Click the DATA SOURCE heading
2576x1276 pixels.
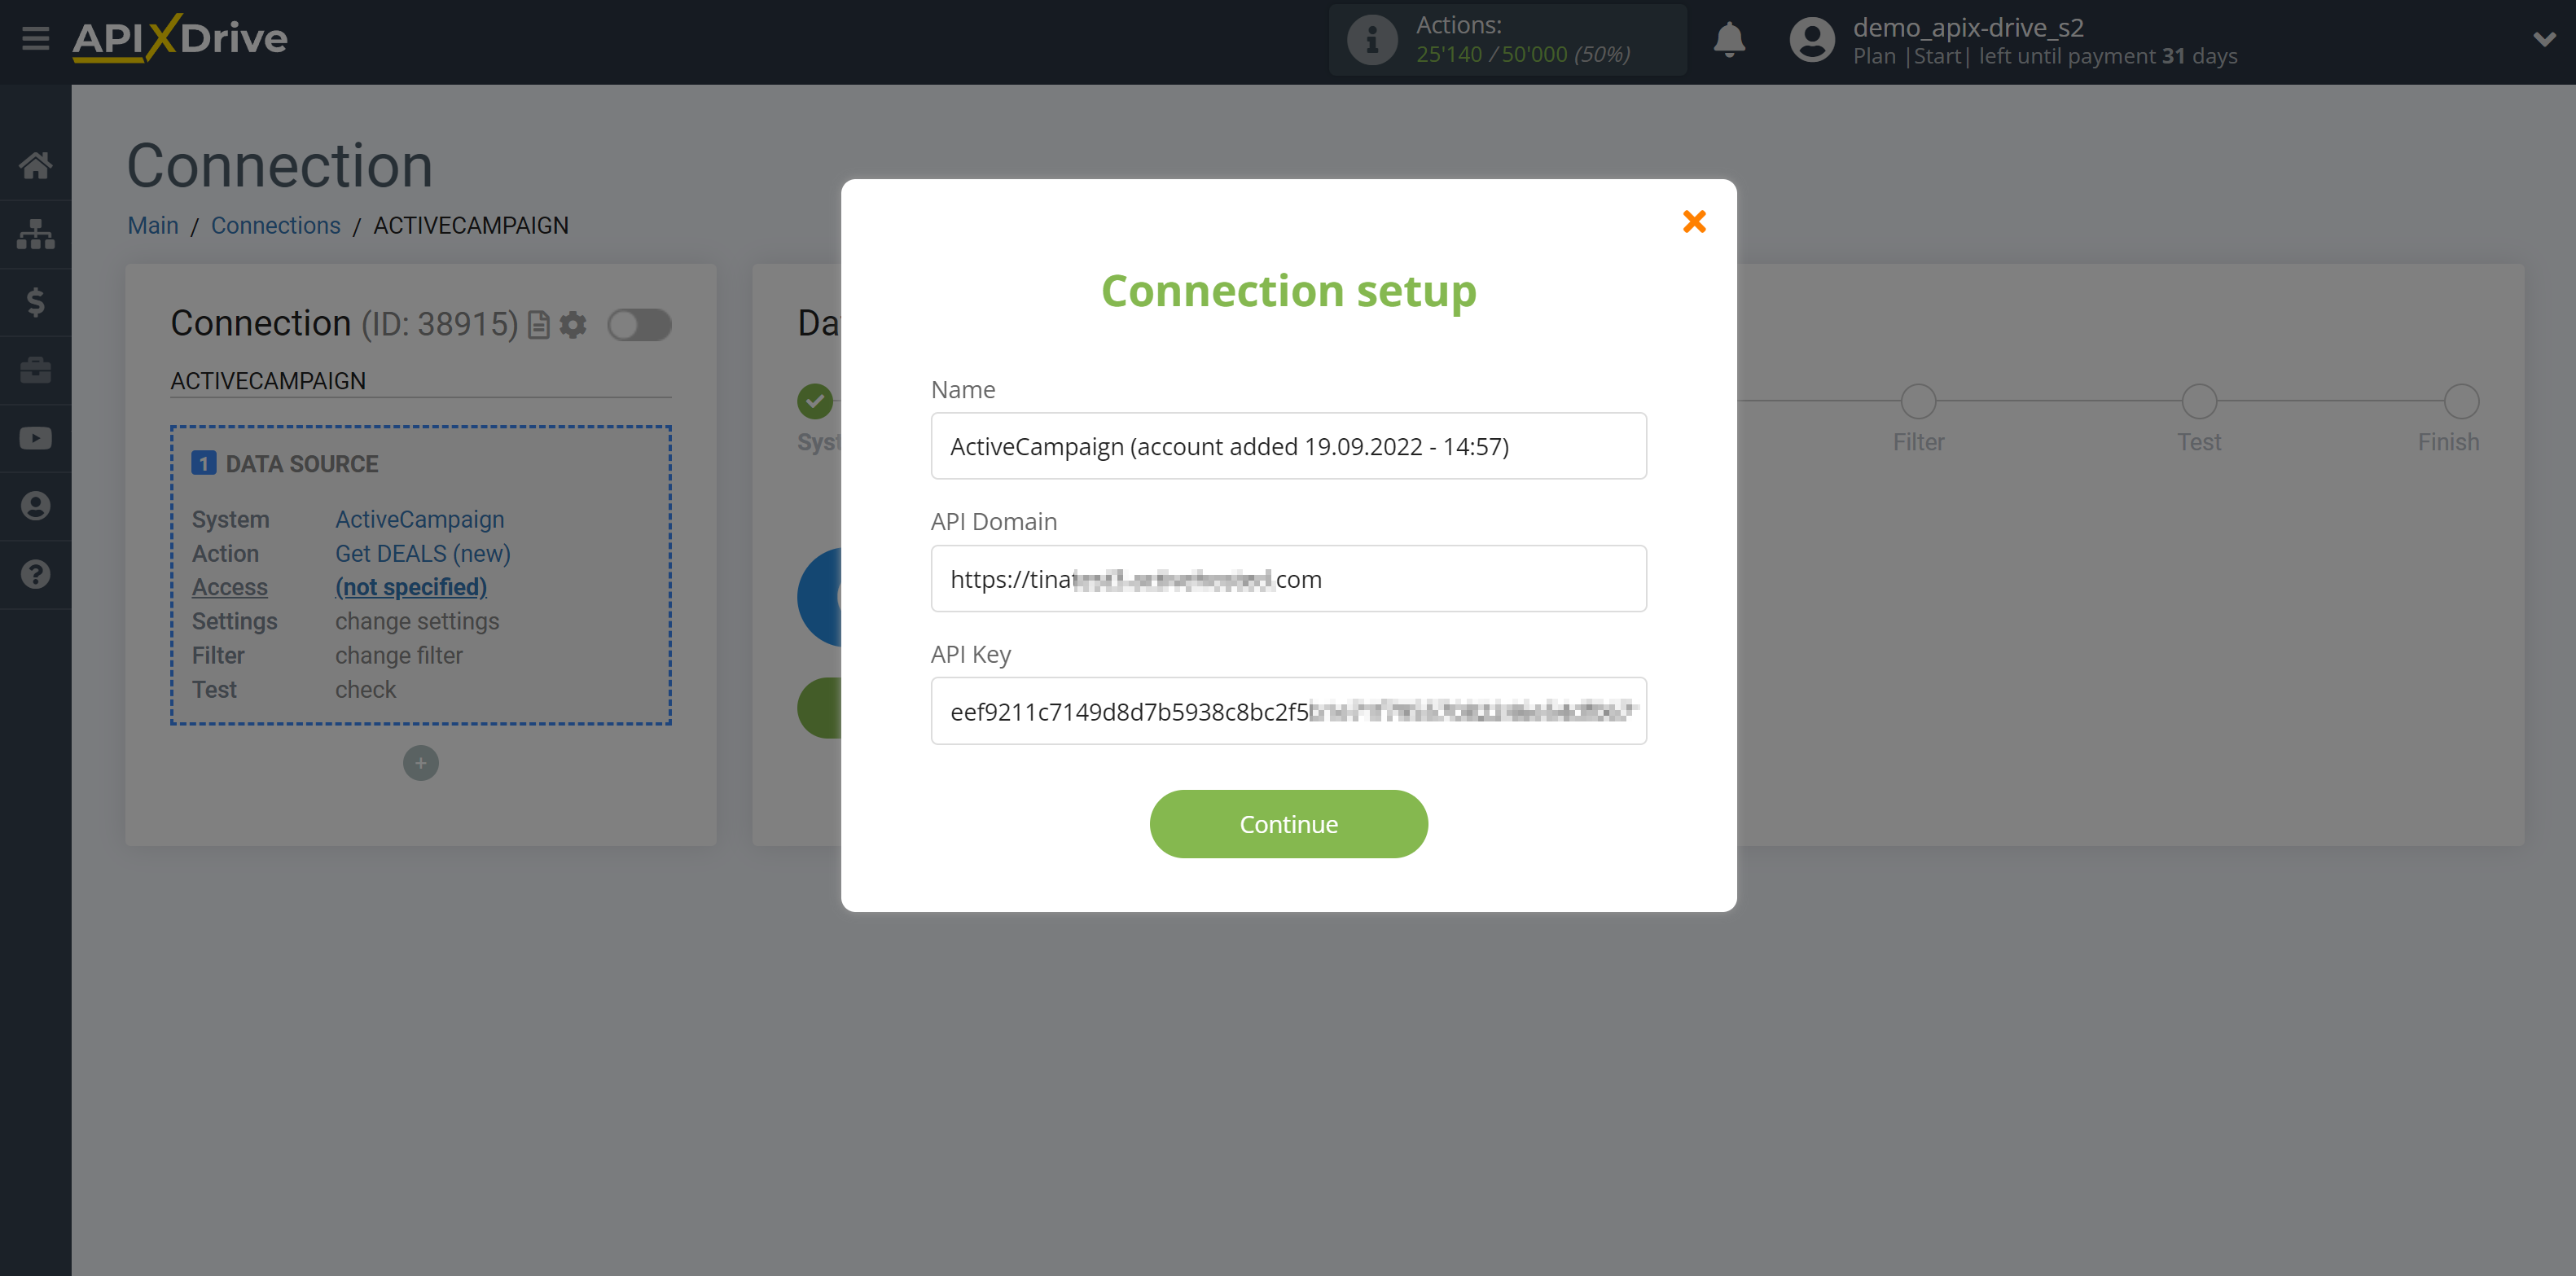coord(302,464)
